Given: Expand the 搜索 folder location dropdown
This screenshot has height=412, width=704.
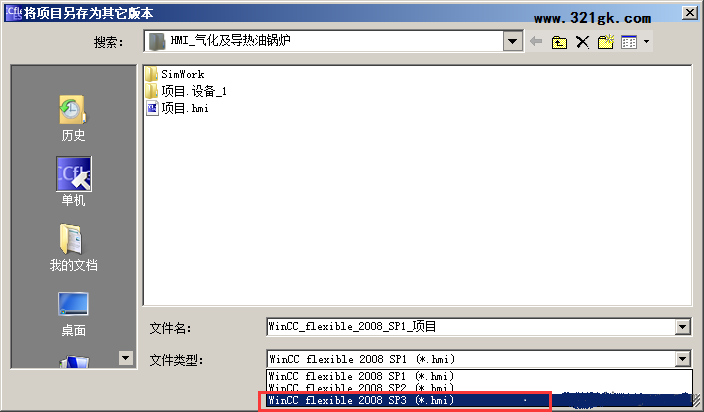Looking at the screenshot, I should (512, 41).
